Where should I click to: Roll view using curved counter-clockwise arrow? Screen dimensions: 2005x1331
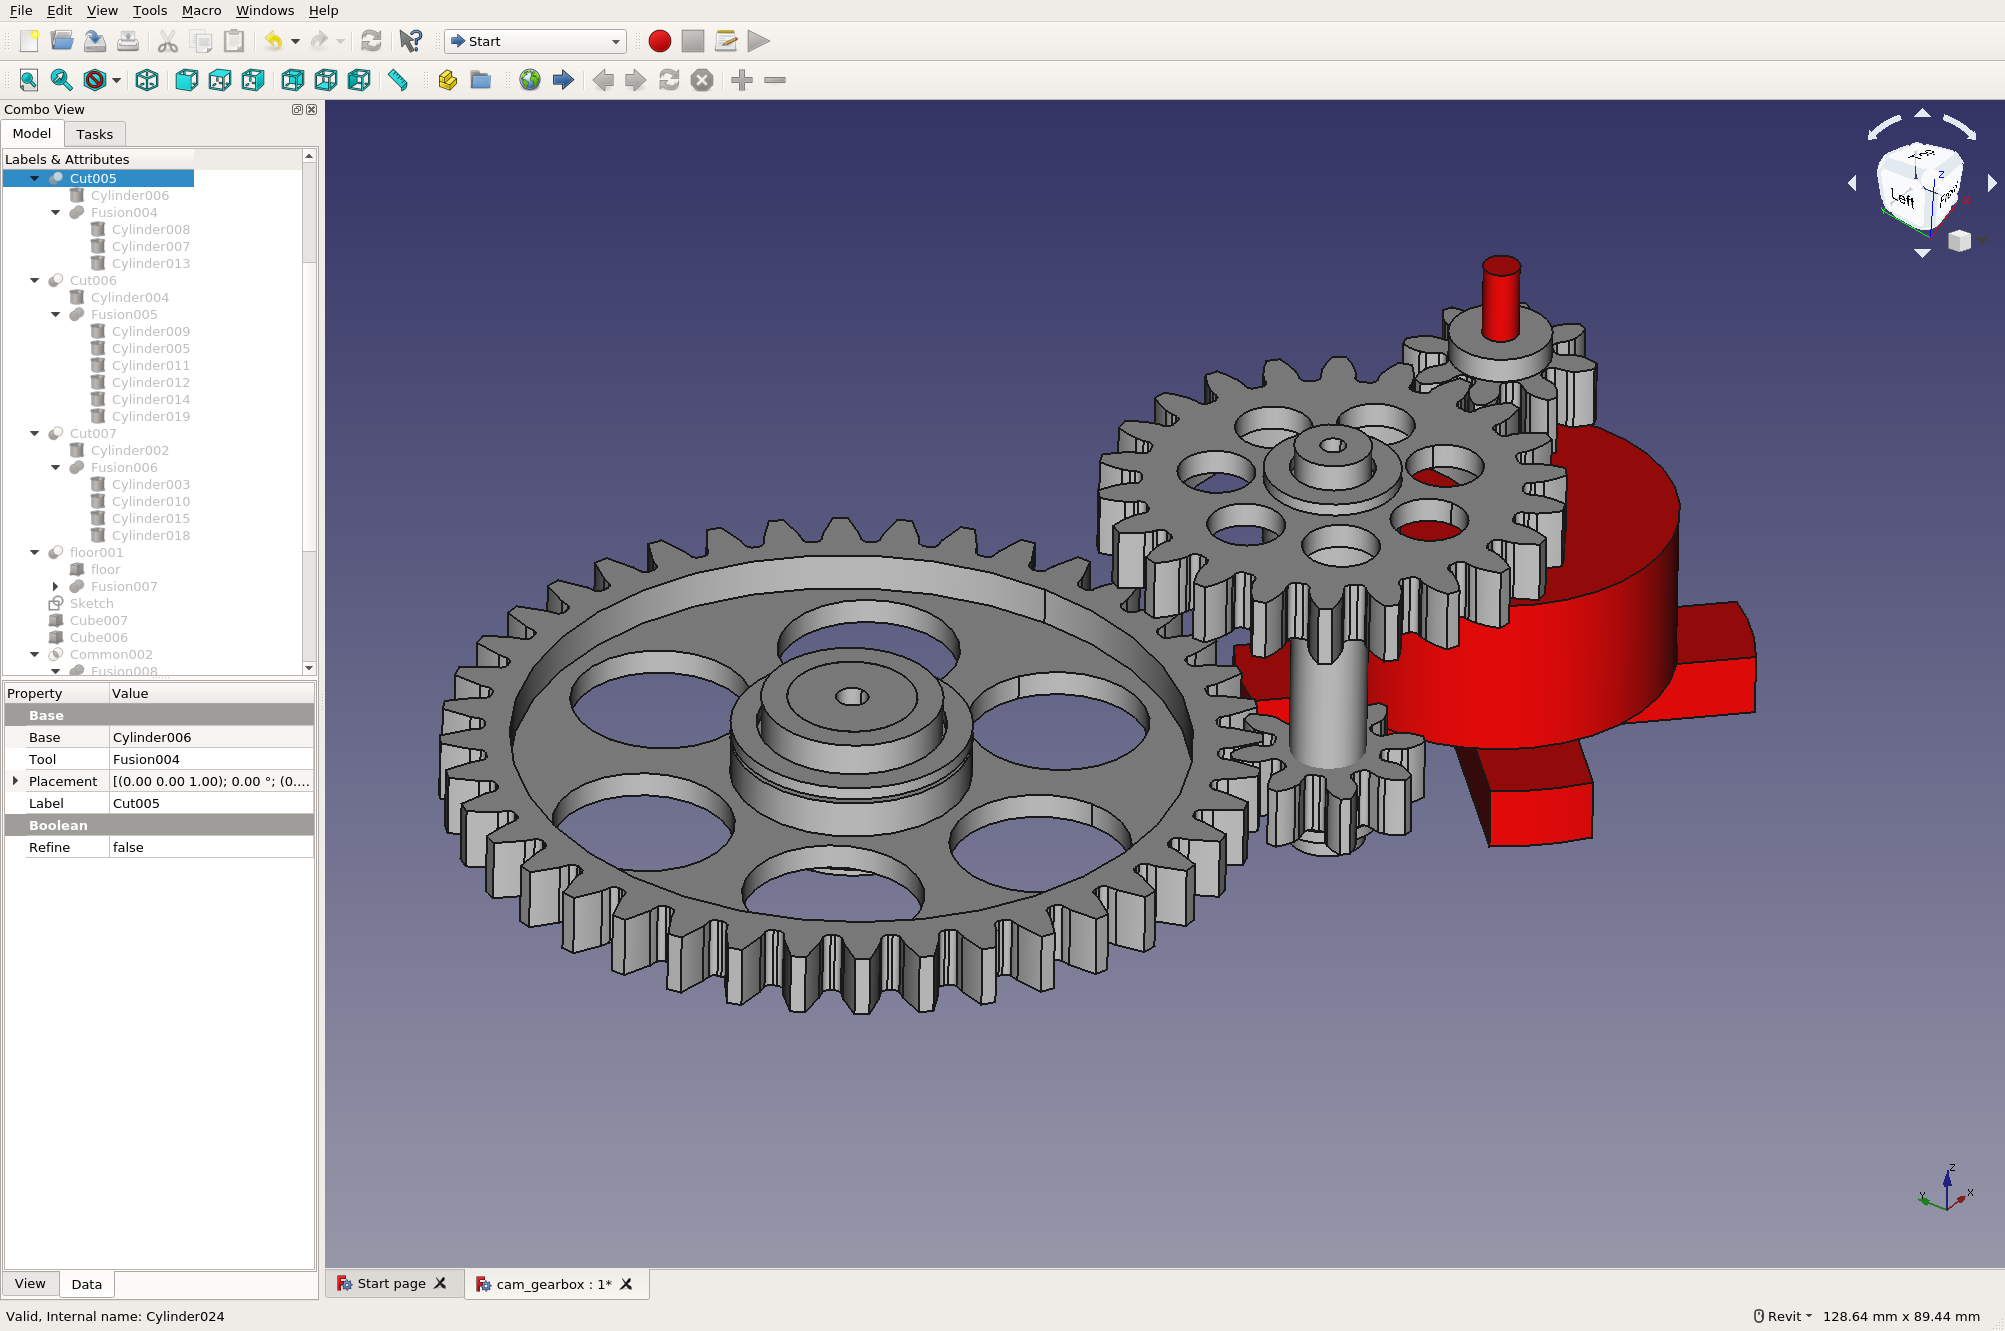click(1885, 126)
